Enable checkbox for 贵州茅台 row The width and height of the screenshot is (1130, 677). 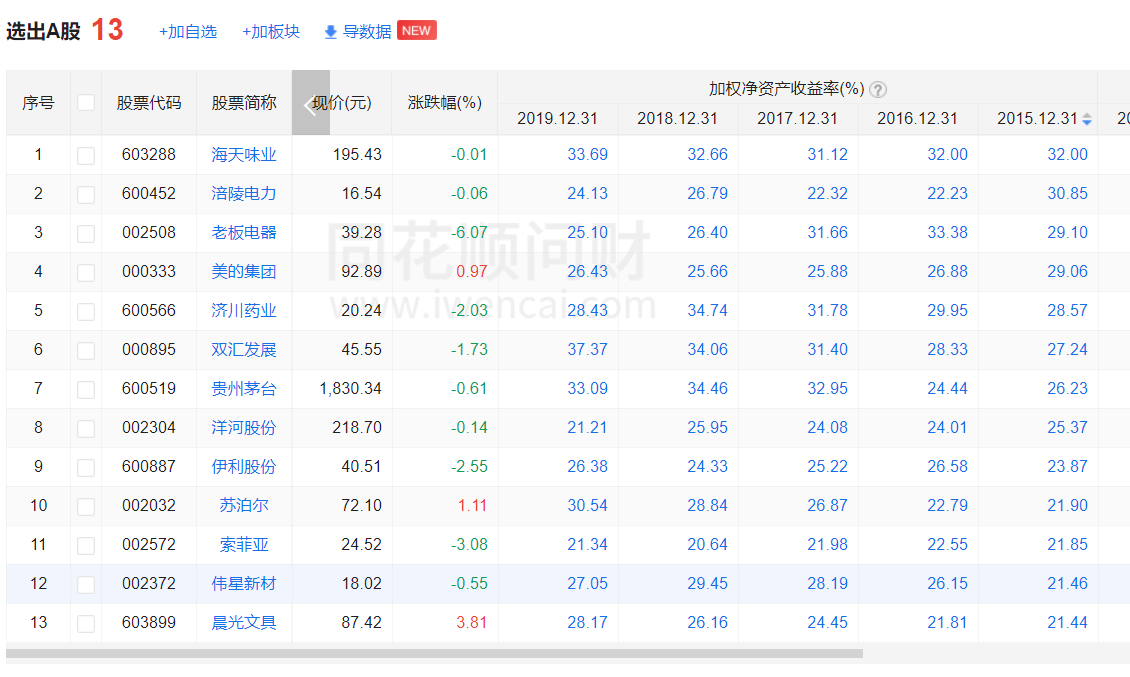pos(86,389)
